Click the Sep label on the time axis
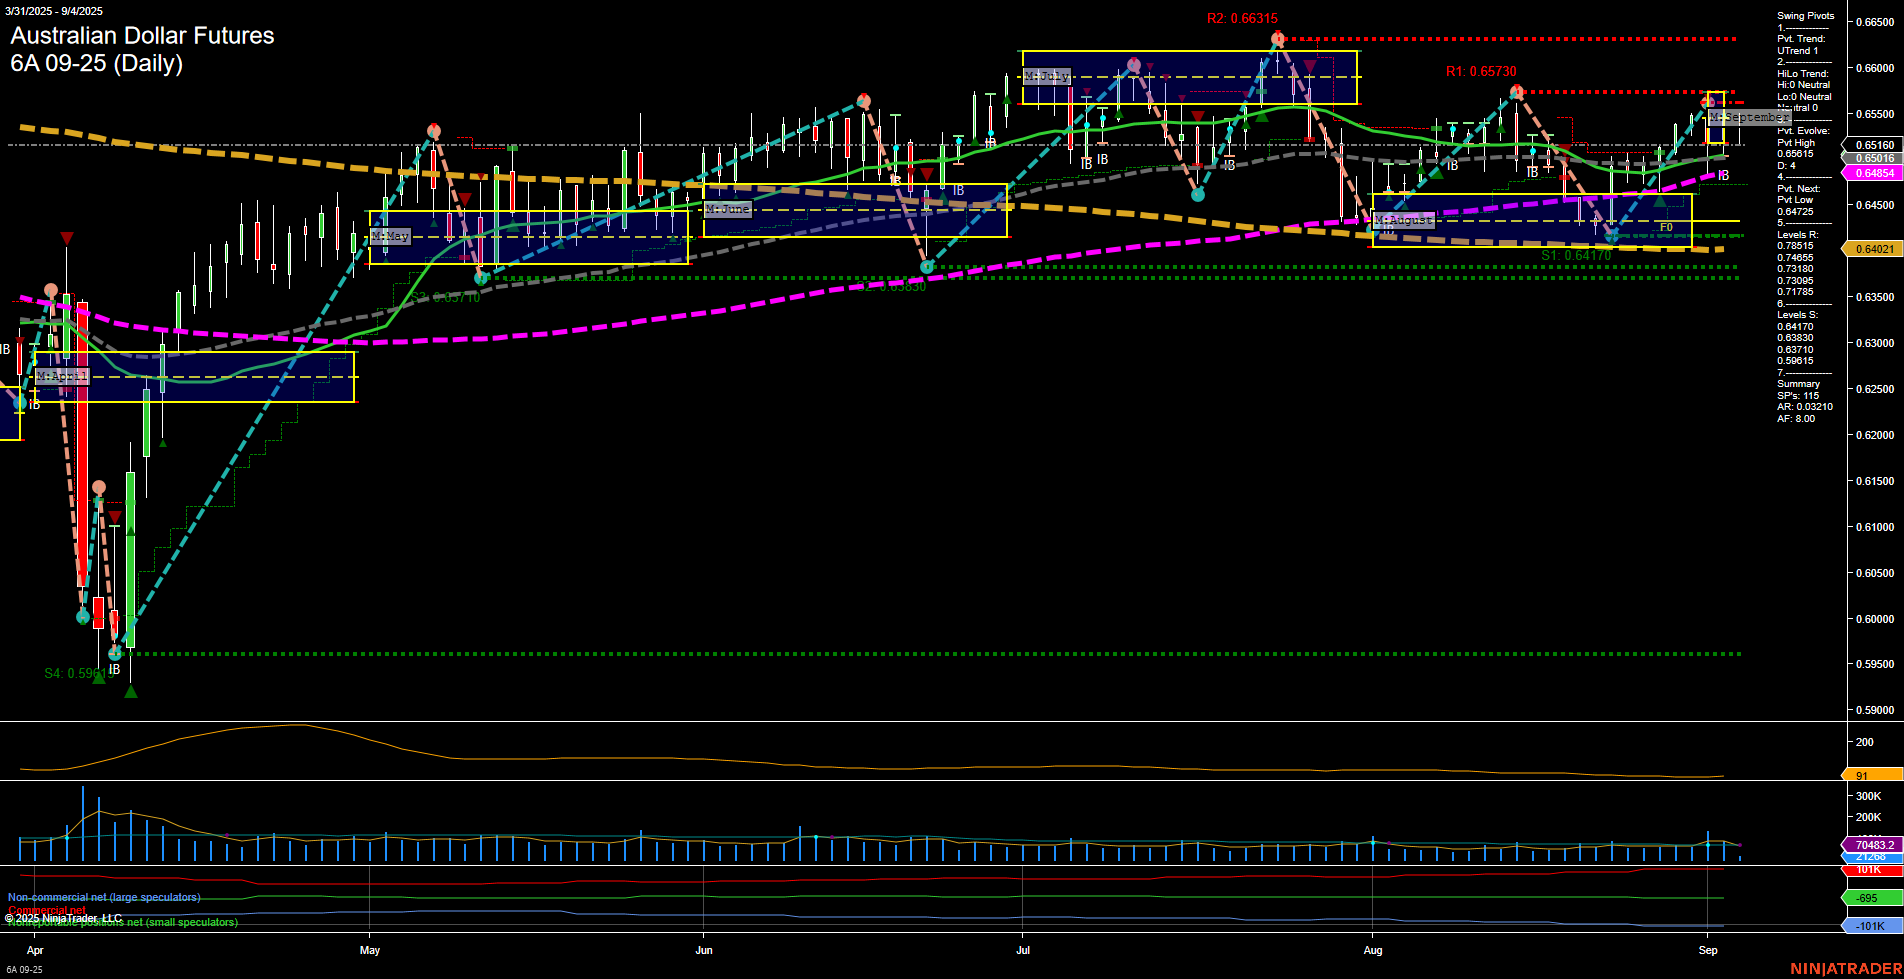 click(x=1707, y=950)
